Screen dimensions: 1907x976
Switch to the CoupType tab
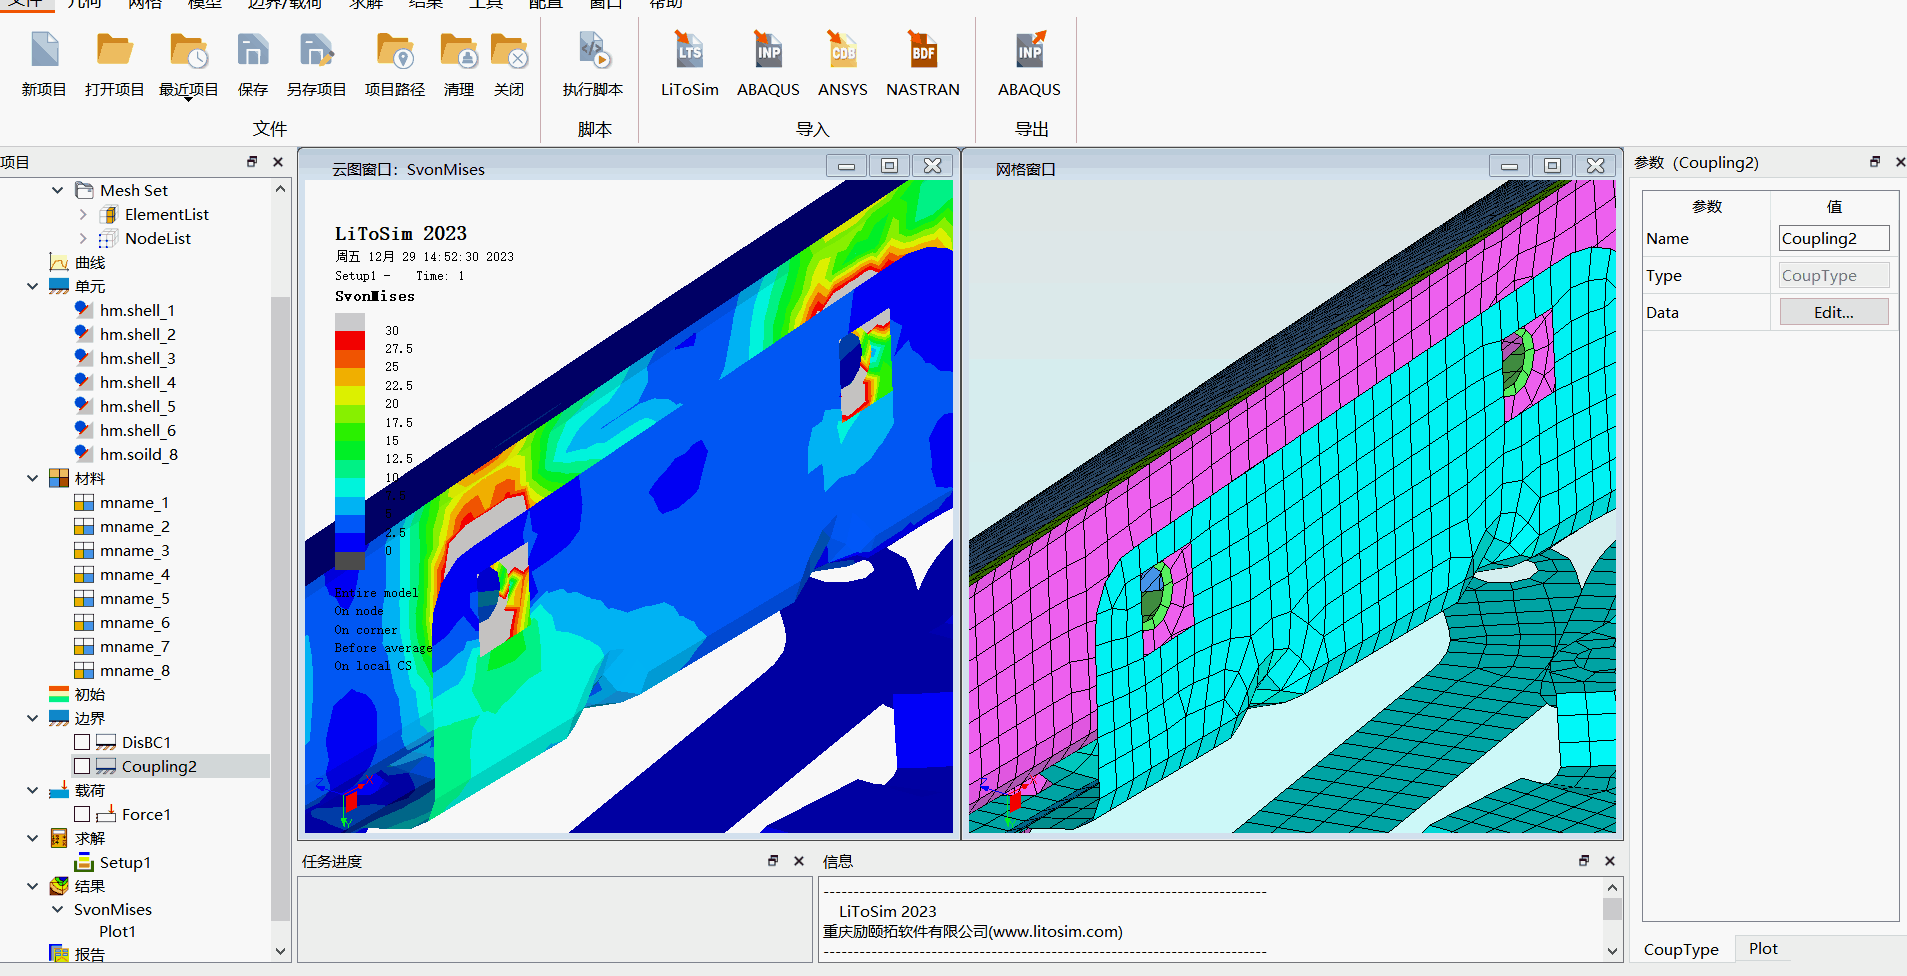point(1681,949)
